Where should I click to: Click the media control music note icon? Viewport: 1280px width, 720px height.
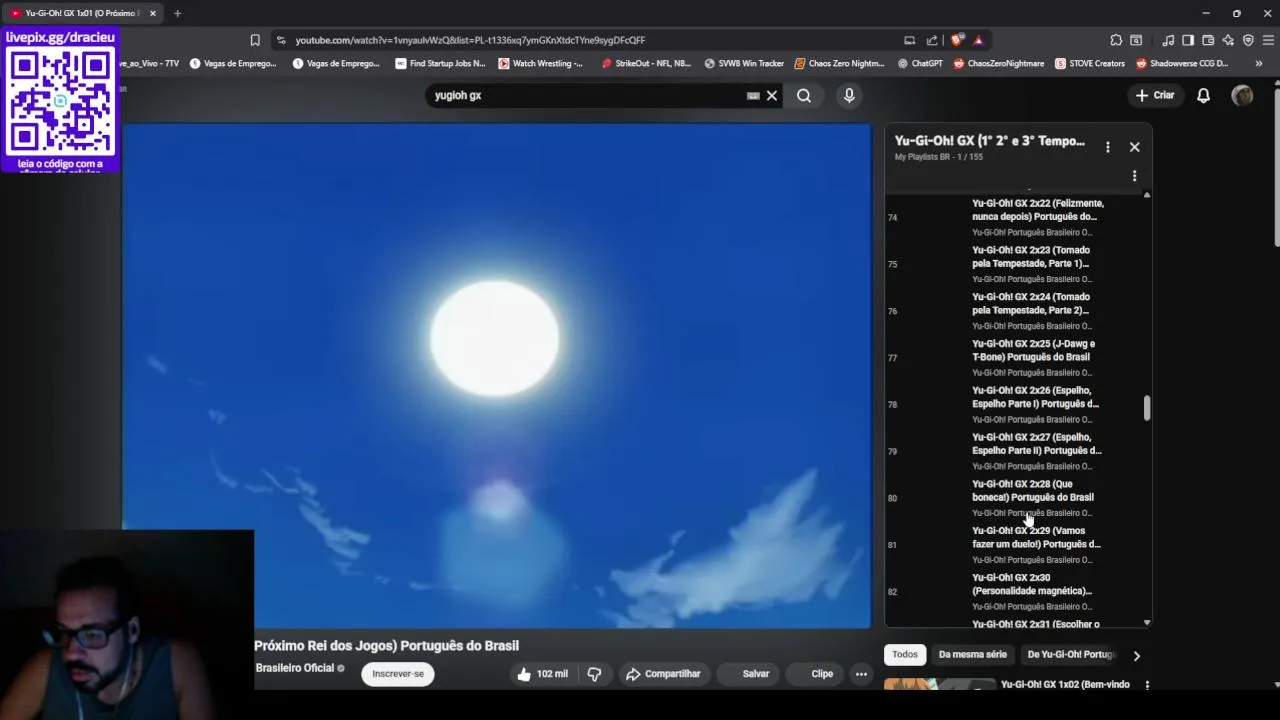(1168, 40)
